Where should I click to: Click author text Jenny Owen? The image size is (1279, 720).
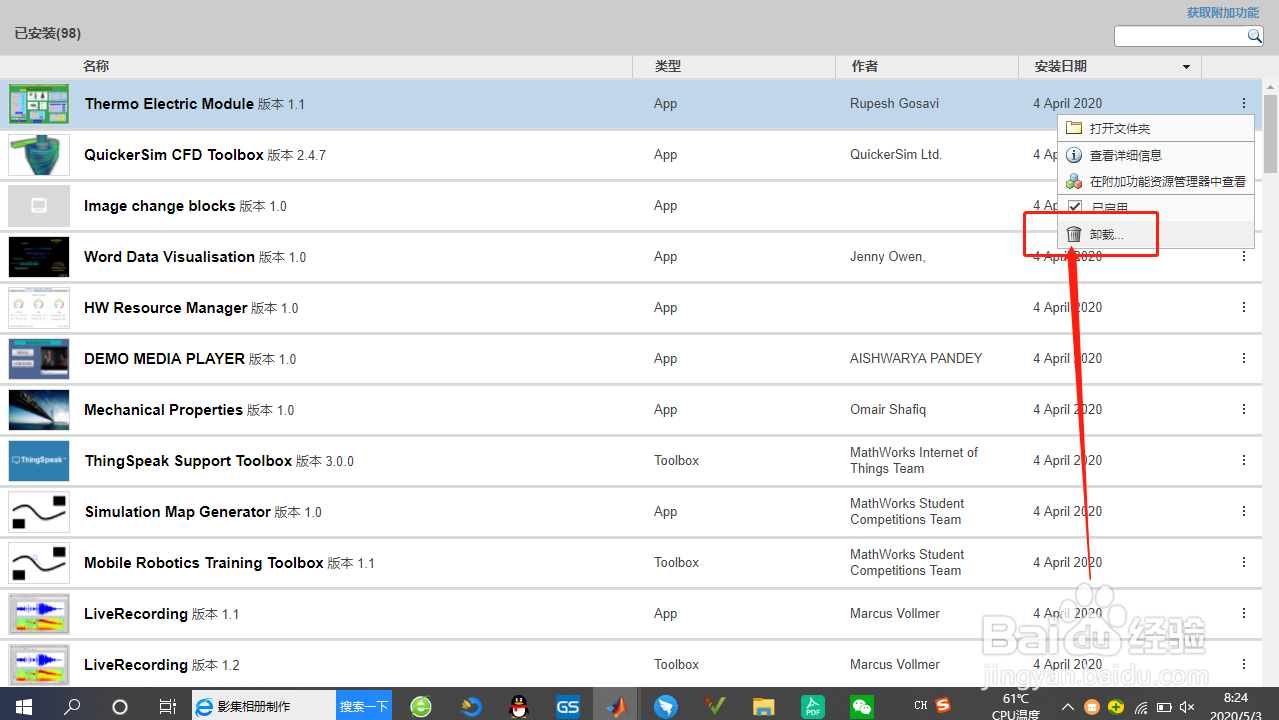point(888,257)
